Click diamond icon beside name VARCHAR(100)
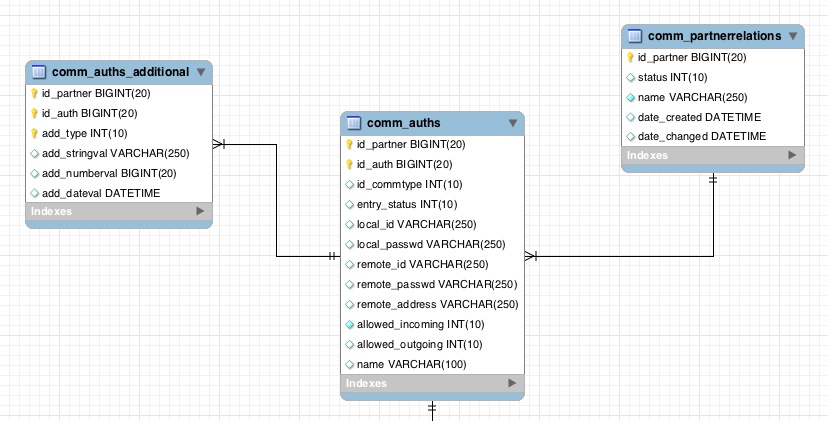This screenshot has width=828, height=421. [350, 364]
